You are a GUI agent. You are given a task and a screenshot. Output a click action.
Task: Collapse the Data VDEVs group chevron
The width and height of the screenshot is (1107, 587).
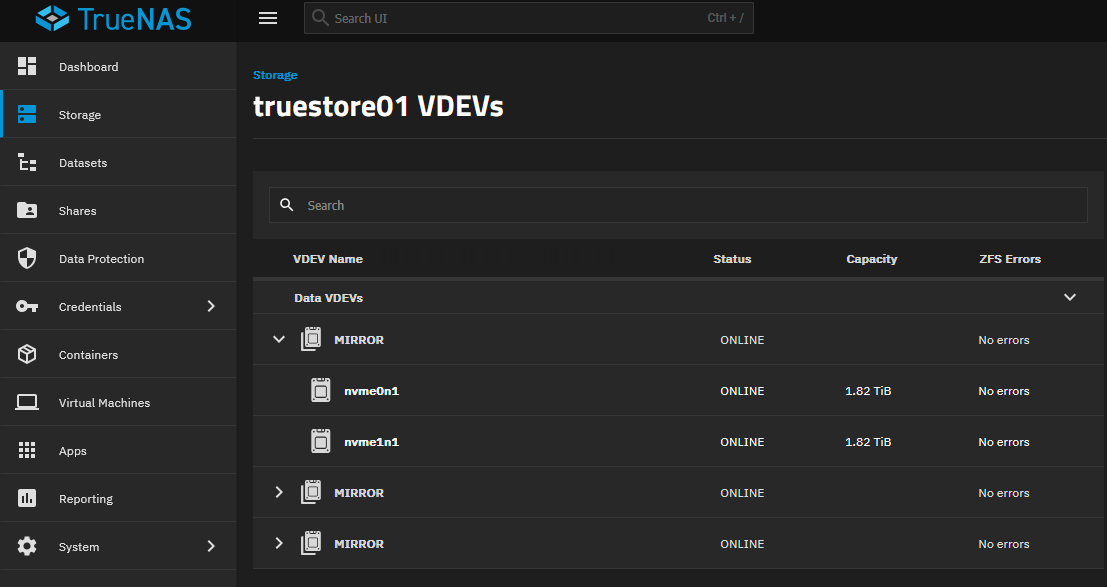click(1070, 297)
